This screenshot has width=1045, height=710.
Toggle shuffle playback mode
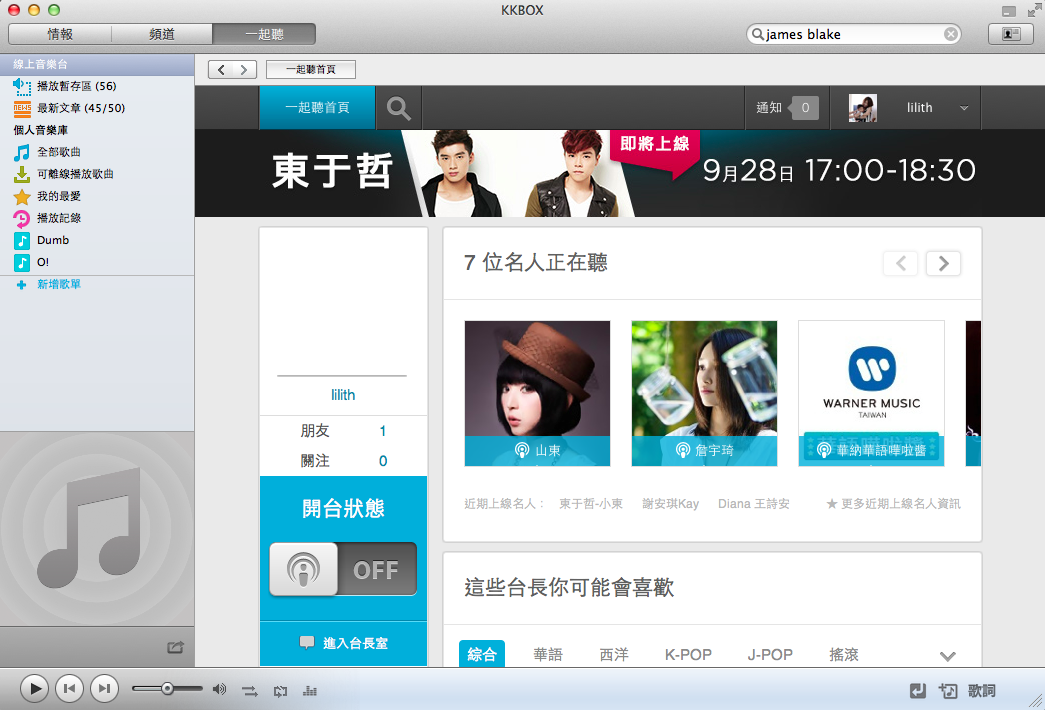pos(250,691)
